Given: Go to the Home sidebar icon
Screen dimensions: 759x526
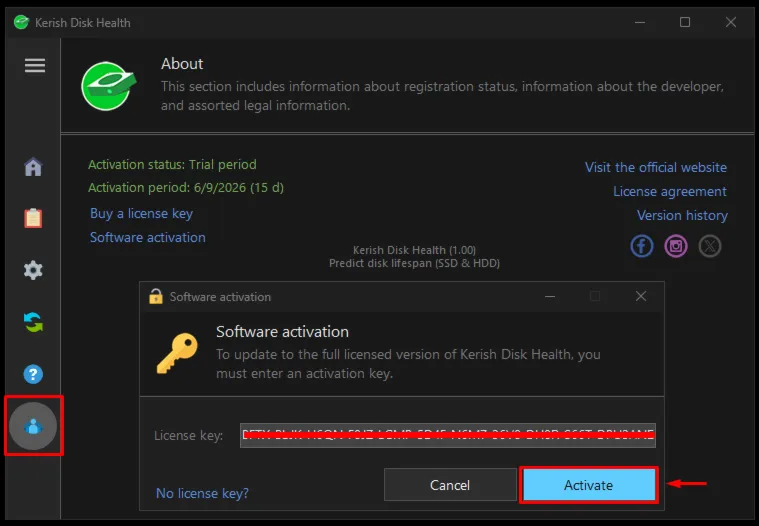Looking at the screenshot, I should point(33,167).
